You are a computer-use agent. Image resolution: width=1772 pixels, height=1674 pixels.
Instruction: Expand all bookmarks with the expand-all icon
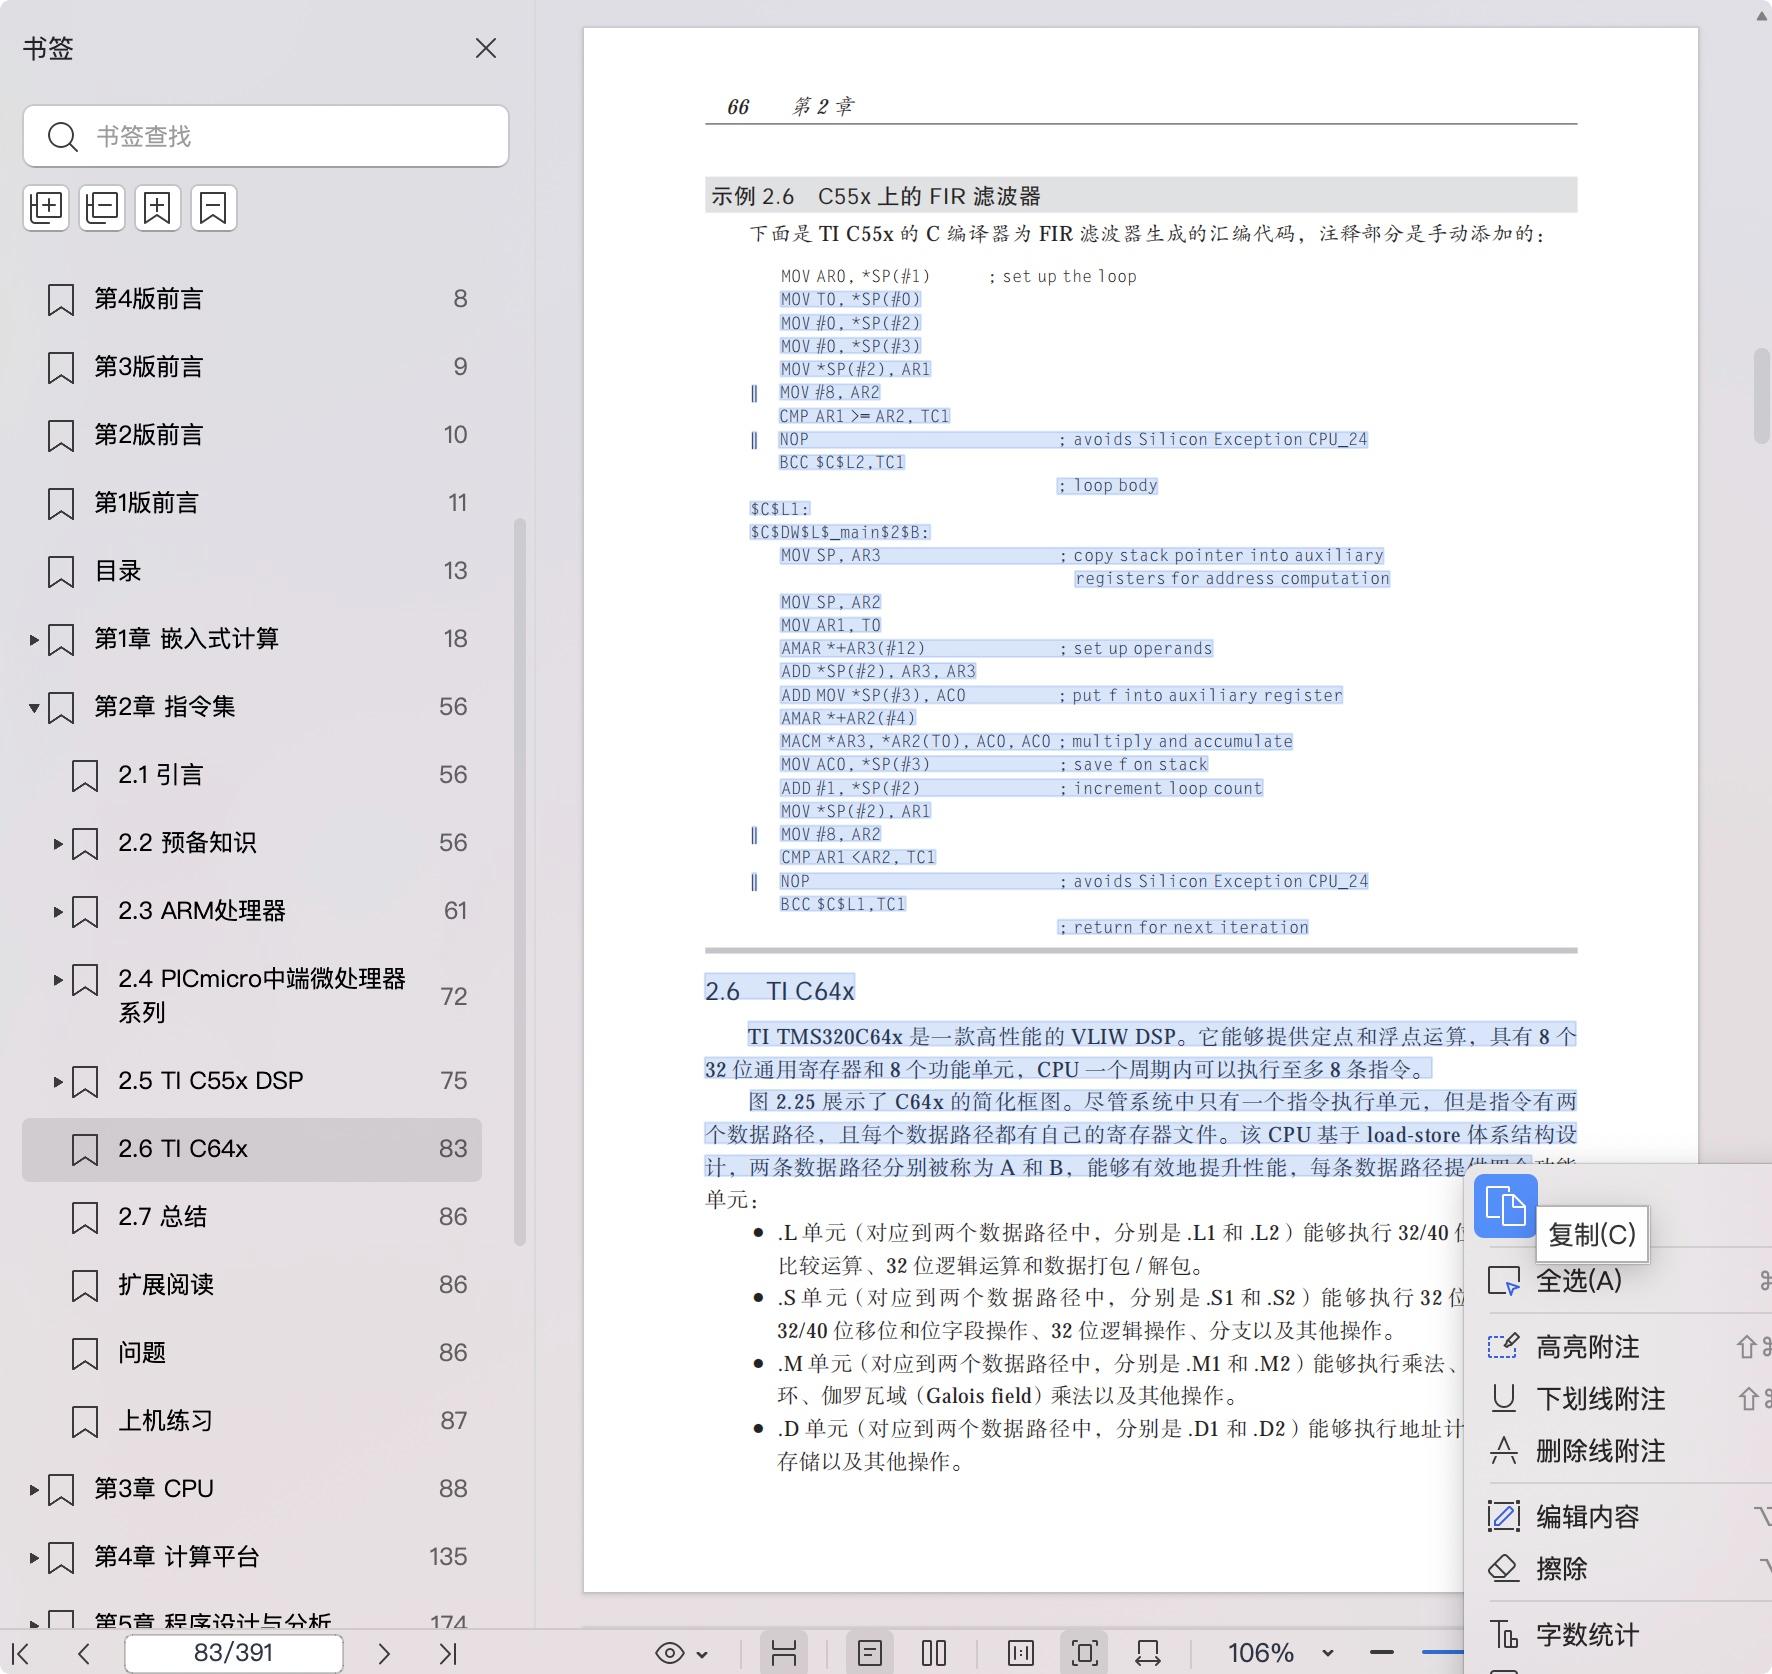pyautogui.click(x=46, y=207)
